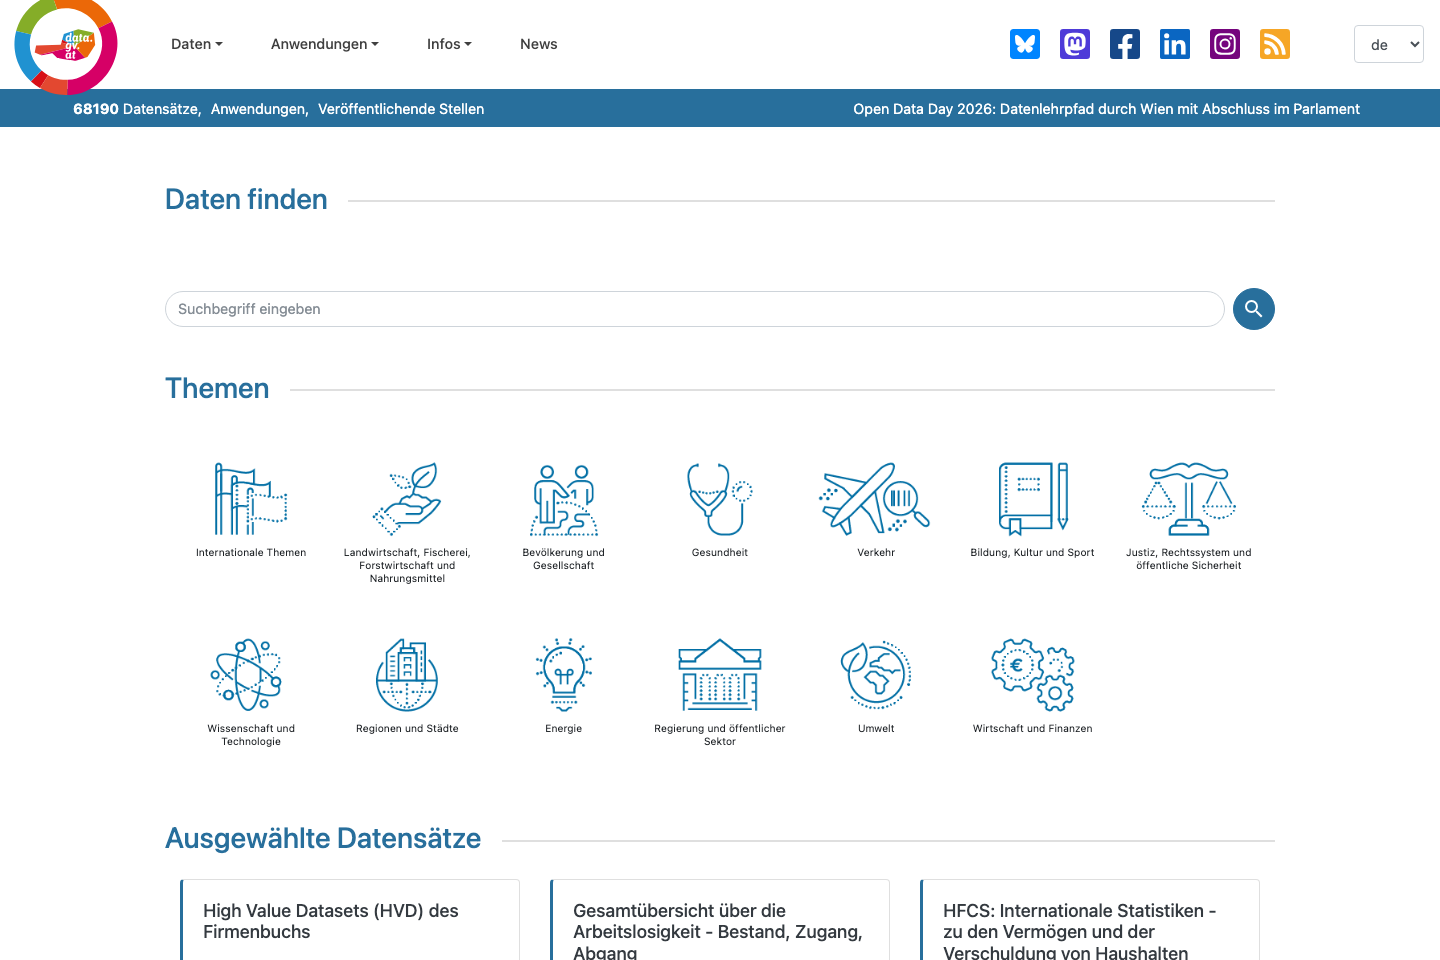1440x960 pixels.
Task: Click inside the Suchbegriff search field
Action: [694, 309]
